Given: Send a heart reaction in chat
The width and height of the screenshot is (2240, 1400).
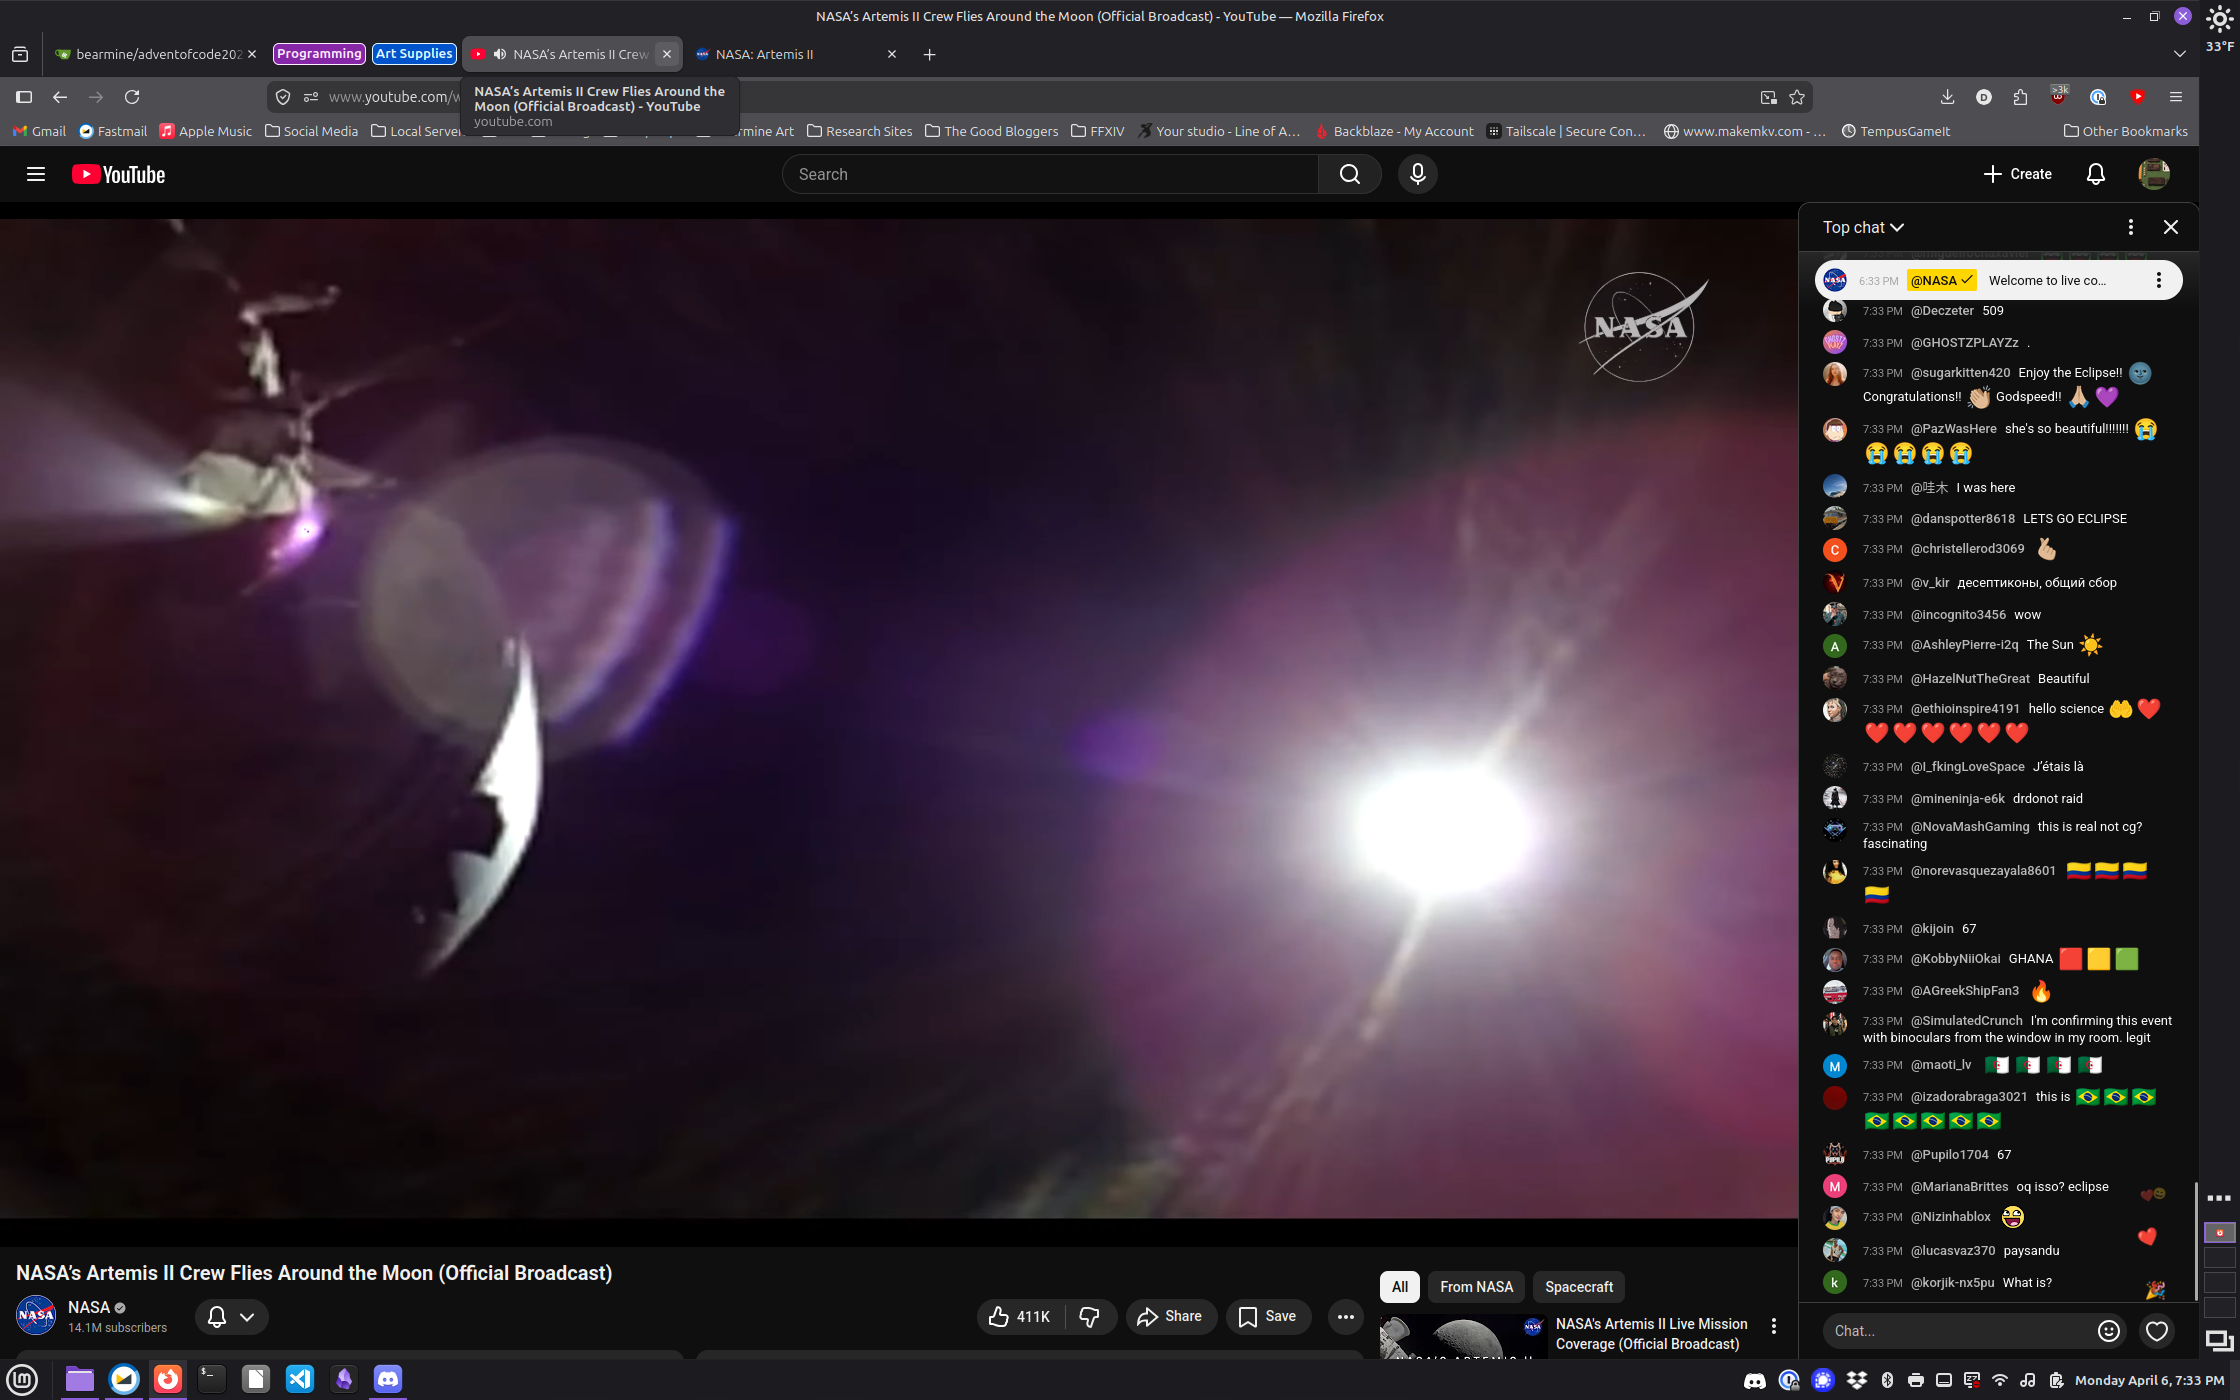Looking at the screenshot, I should pos(2157,1330).
